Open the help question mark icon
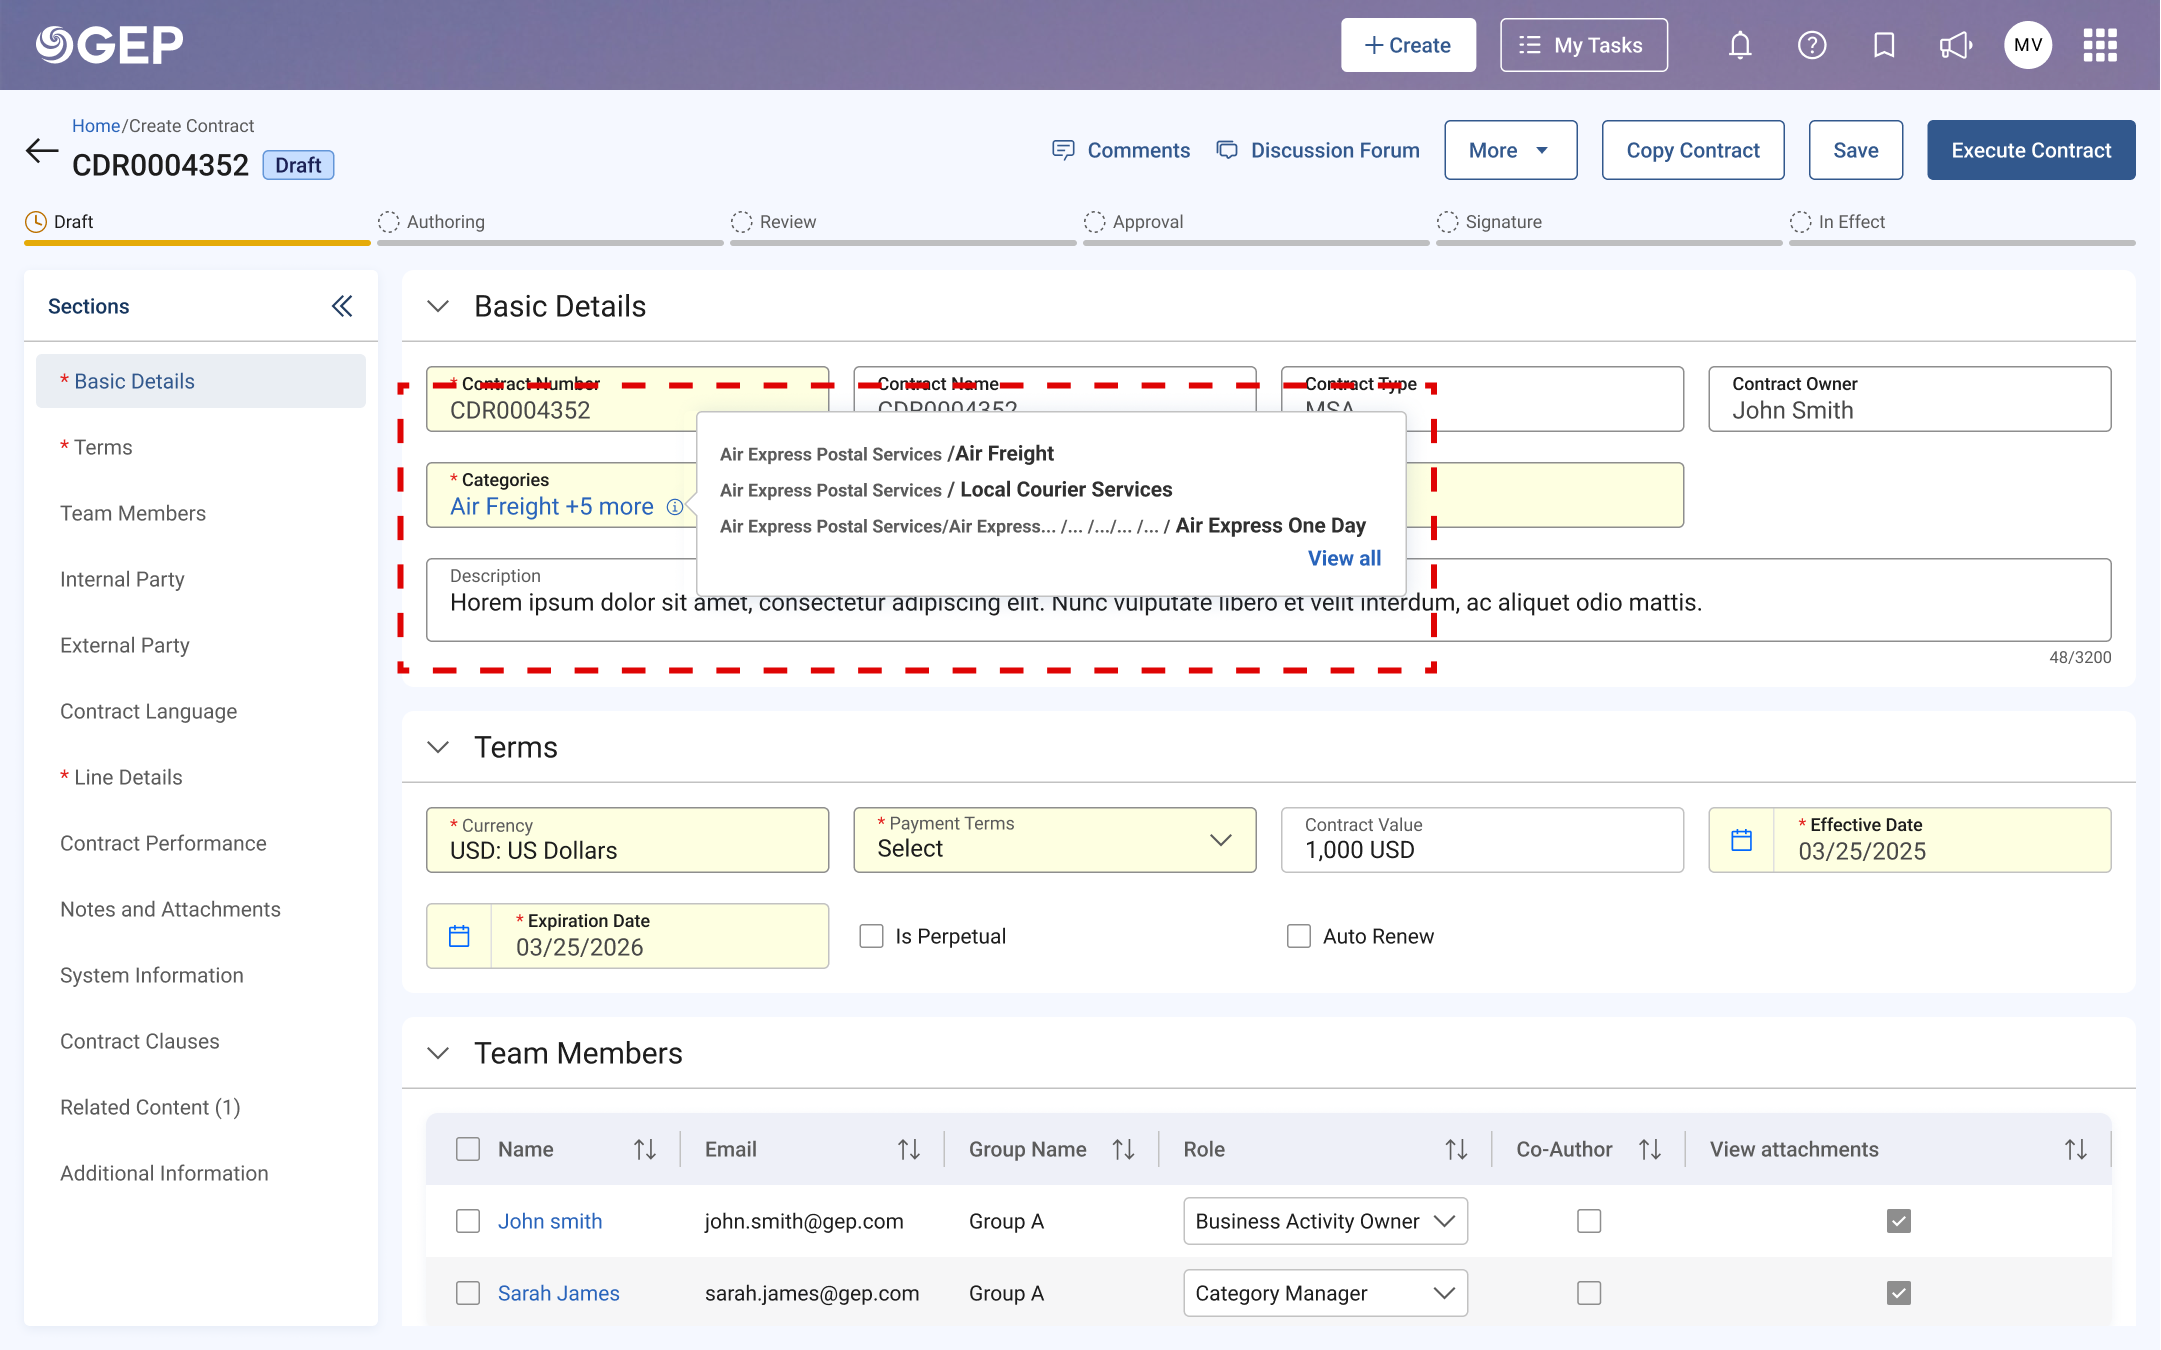The width and height of the screenshot is (2161, 1350). 1812,45
